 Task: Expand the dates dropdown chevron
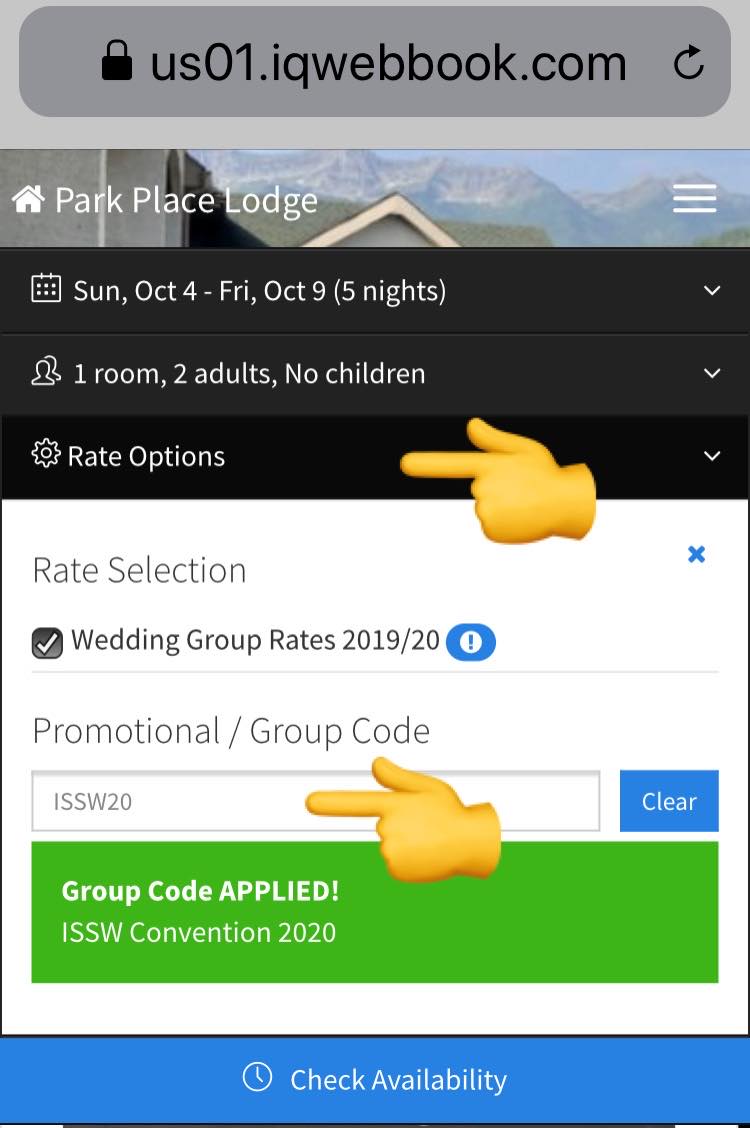(x=712, y=291)
